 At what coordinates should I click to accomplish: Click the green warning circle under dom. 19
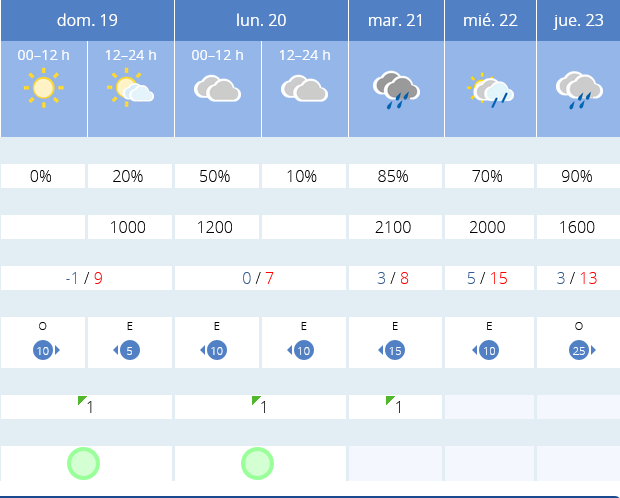point(83,464)
